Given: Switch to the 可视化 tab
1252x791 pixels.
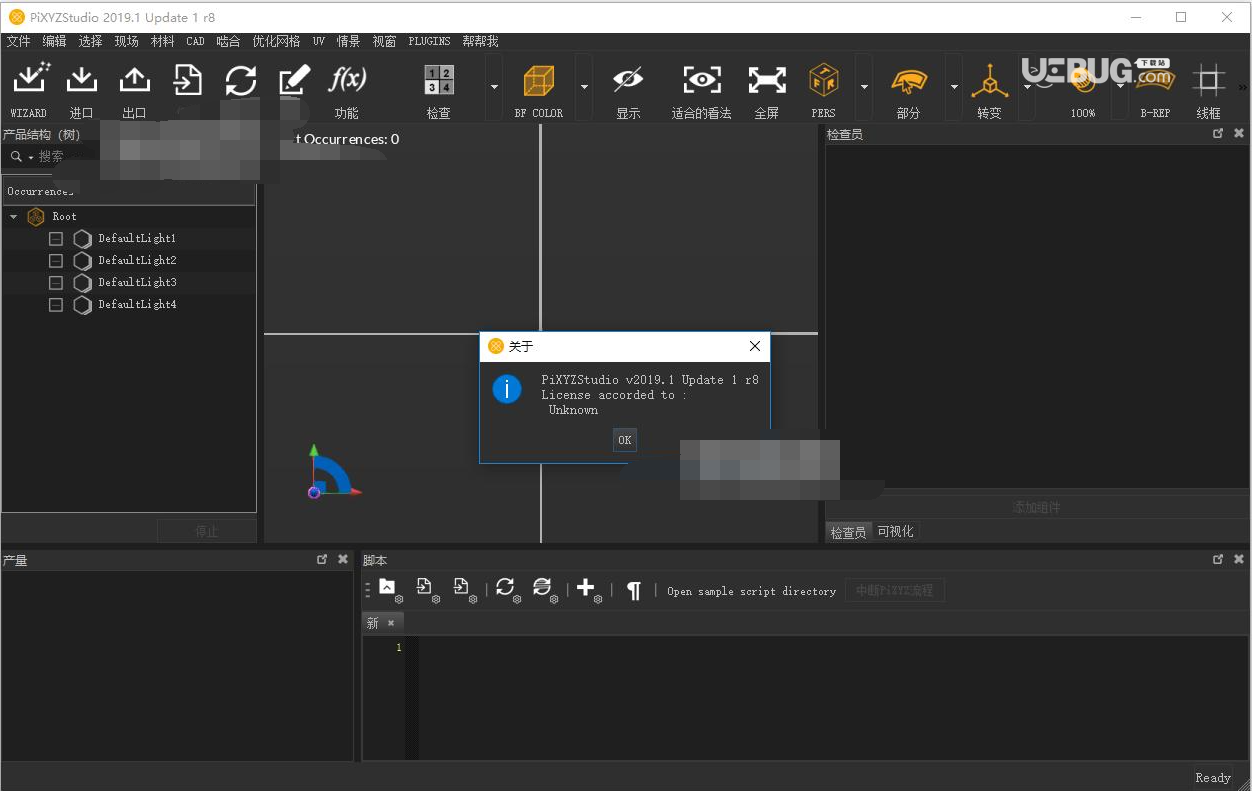Looking at the screenshot, I should pyautogui.click(x=895, y=532).
